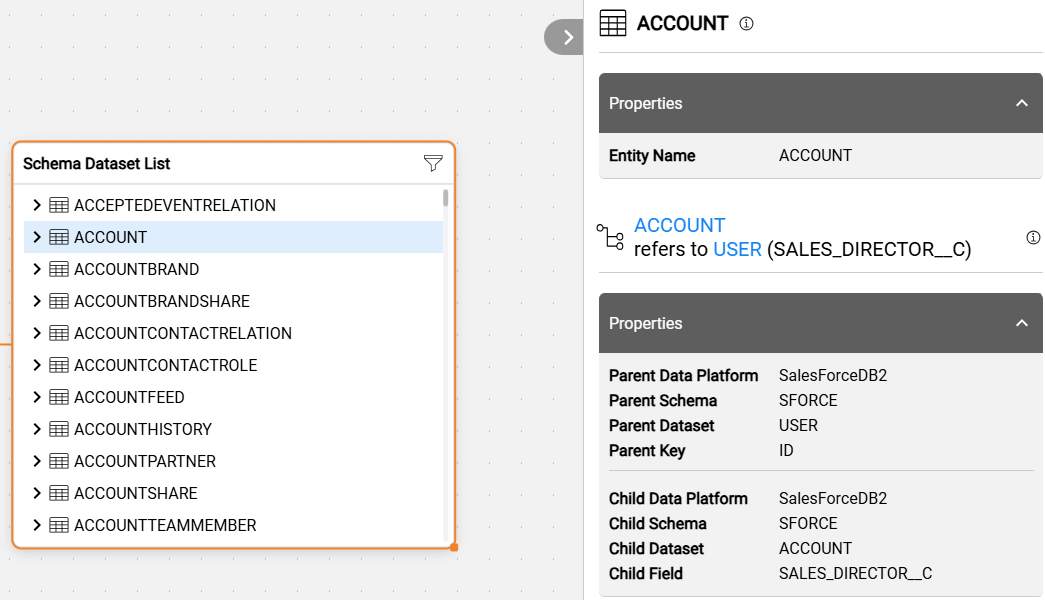Viewport: 1045px width, 600px height.
Task: Click the Child Dataset value ACCOUNT
Action: [815, 549]
